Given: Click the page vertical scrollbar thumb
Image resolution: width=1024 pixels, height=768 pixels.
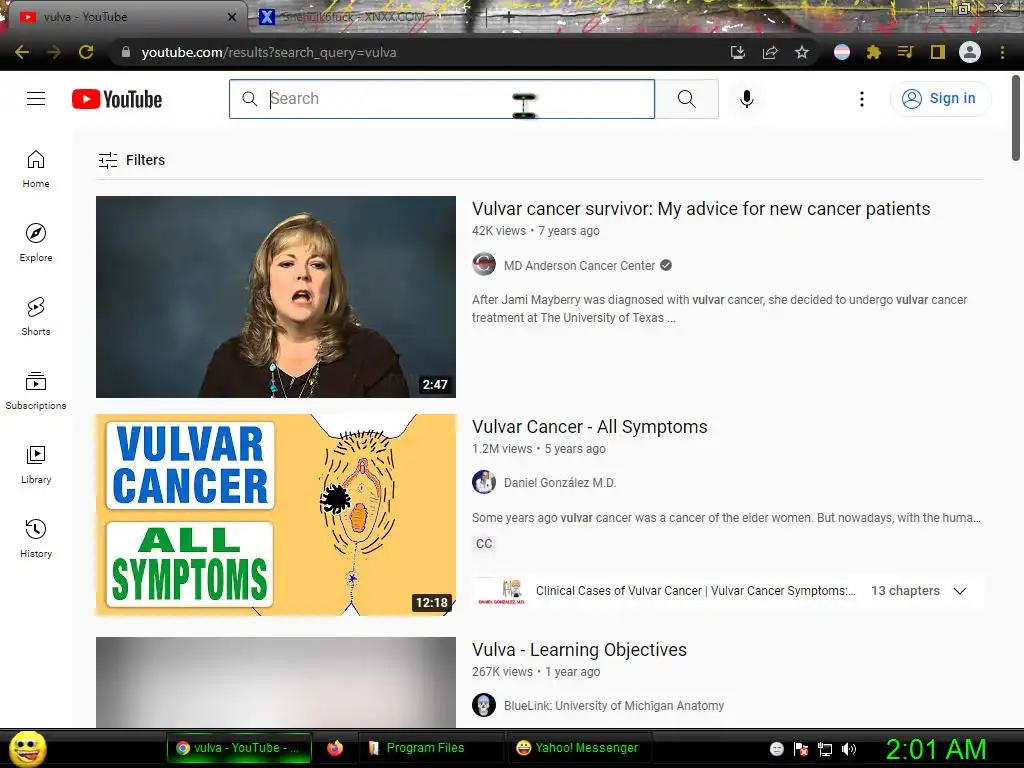Looking at the screenshot, I should pos(1016,118).
